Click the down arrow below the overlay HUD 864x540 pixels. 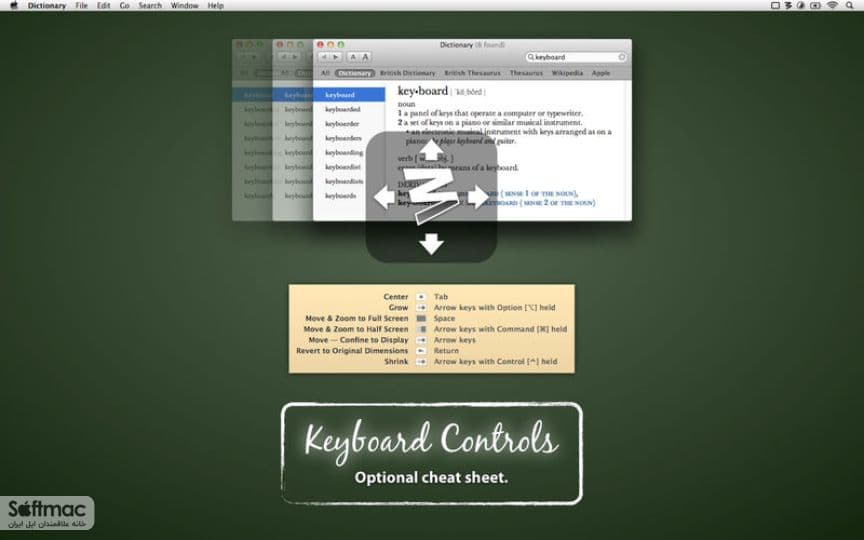(x=431, y=244)
